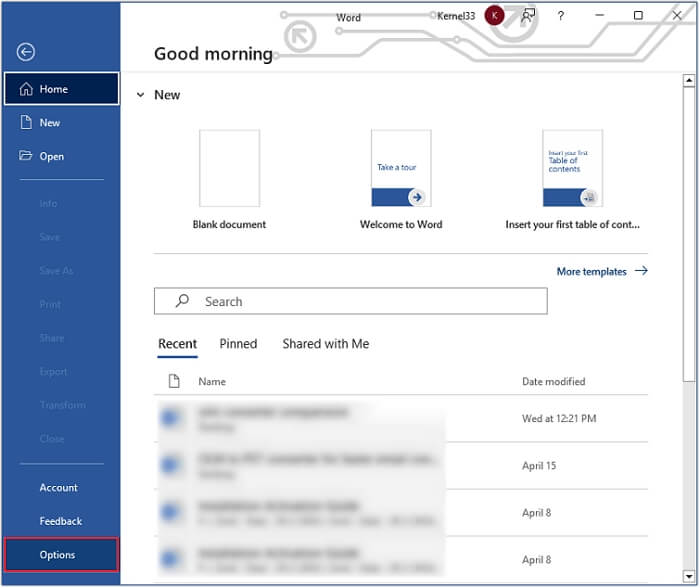This screenshot has height=588, width=700.
Task: Click the Kernel33 account avatar
Action: 494,16
